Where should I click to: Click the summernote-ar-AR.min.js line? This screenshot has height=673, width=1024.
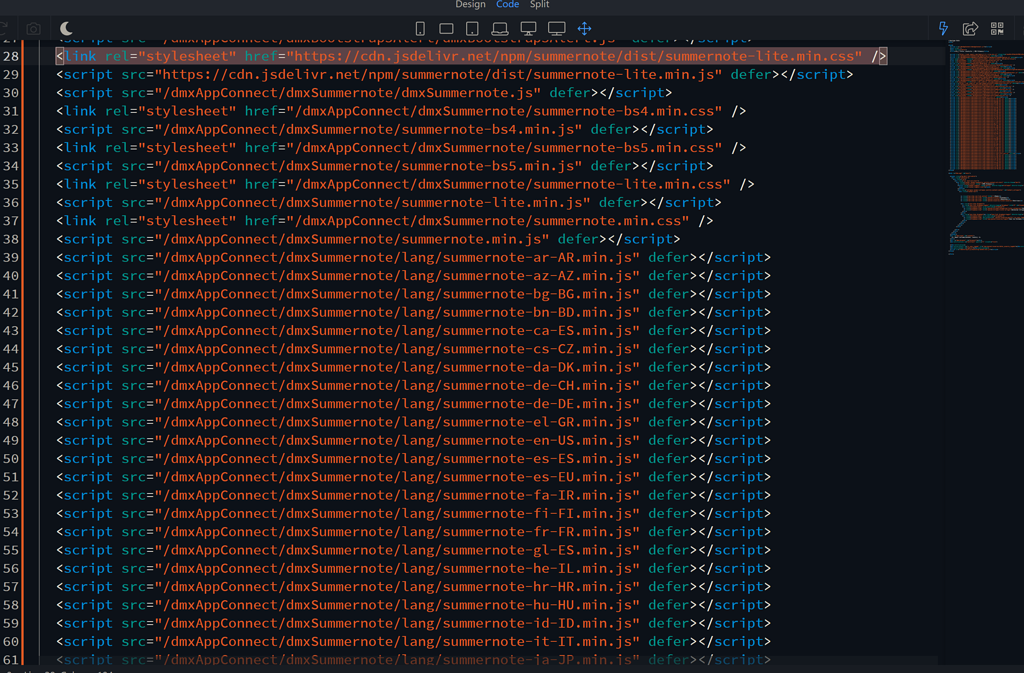coord(413,257)
